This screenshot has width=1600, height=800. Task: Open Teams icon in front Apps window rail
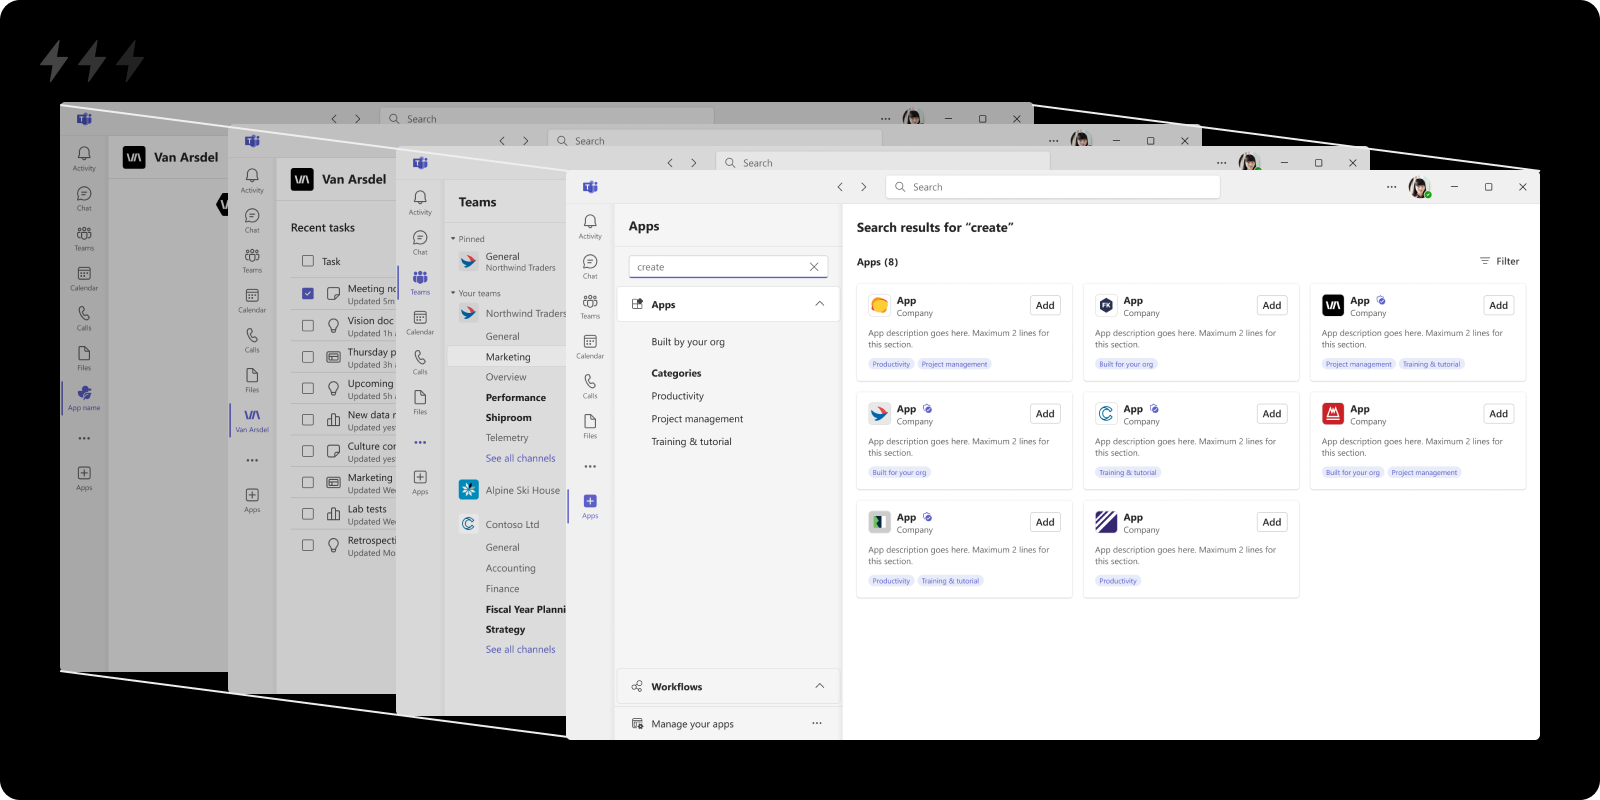pyautogui.click(x=590, y=306)
